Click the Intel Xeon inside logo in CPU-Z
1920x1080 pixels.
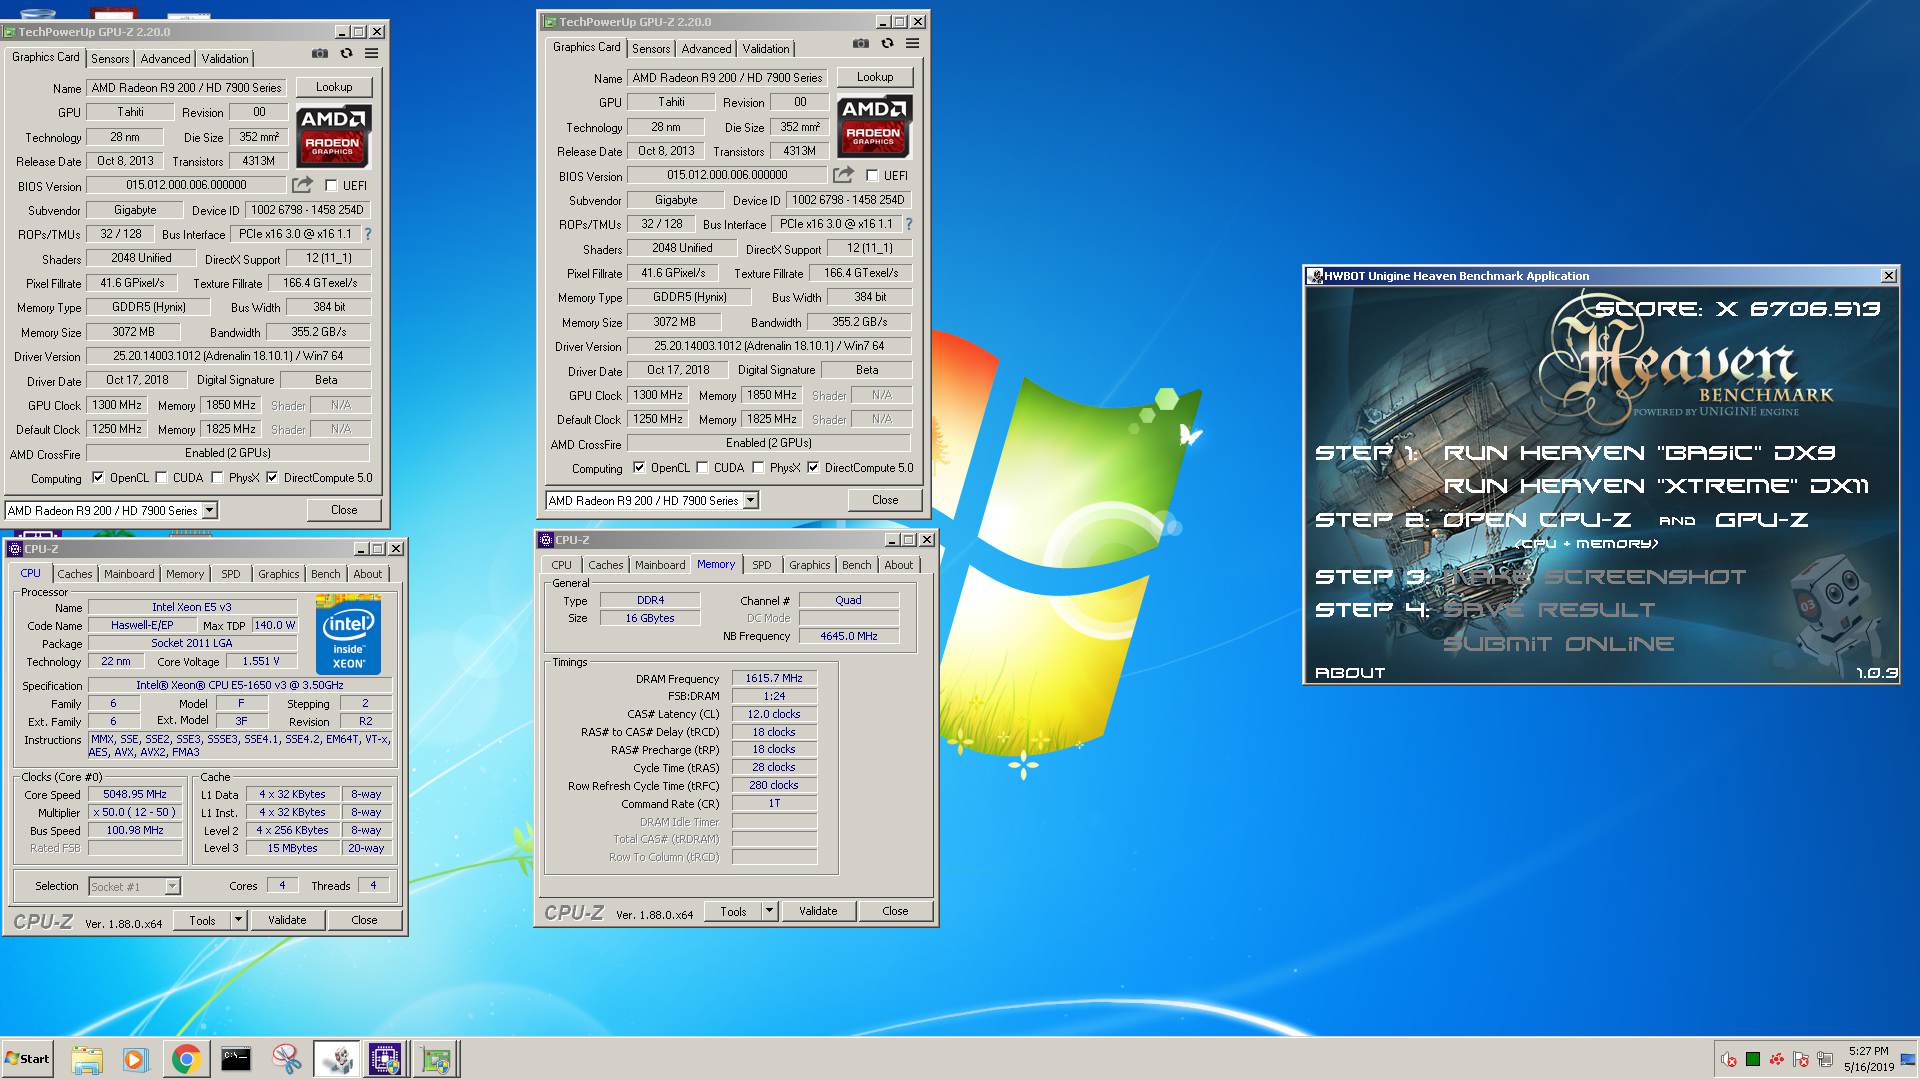348,635
